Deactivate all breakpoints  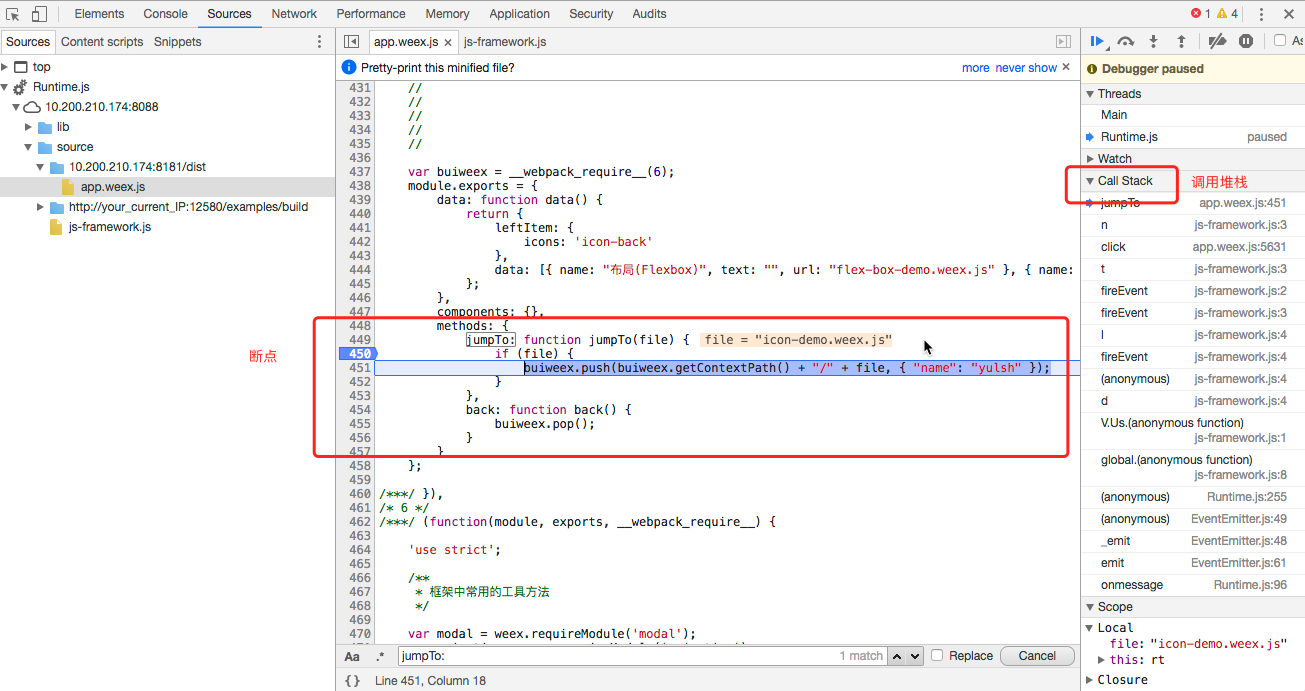click(1217, 41)
